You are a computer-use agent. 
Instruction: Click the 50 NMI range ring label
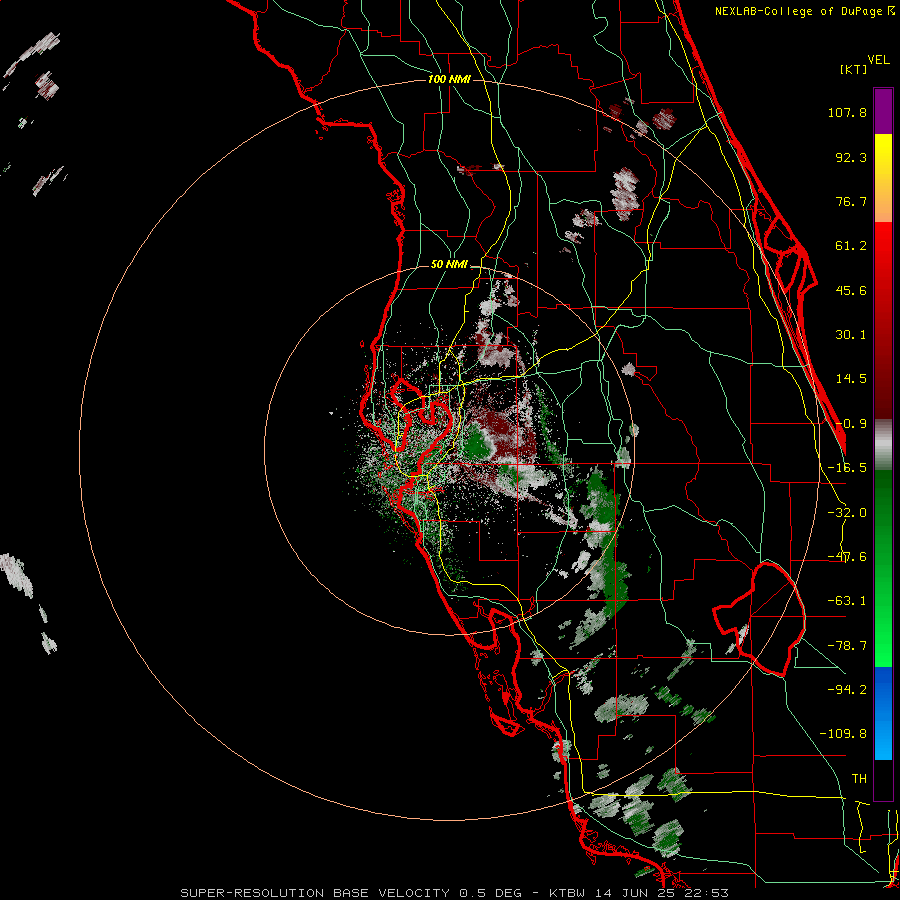pyautogui.click(x=449, y=265)
